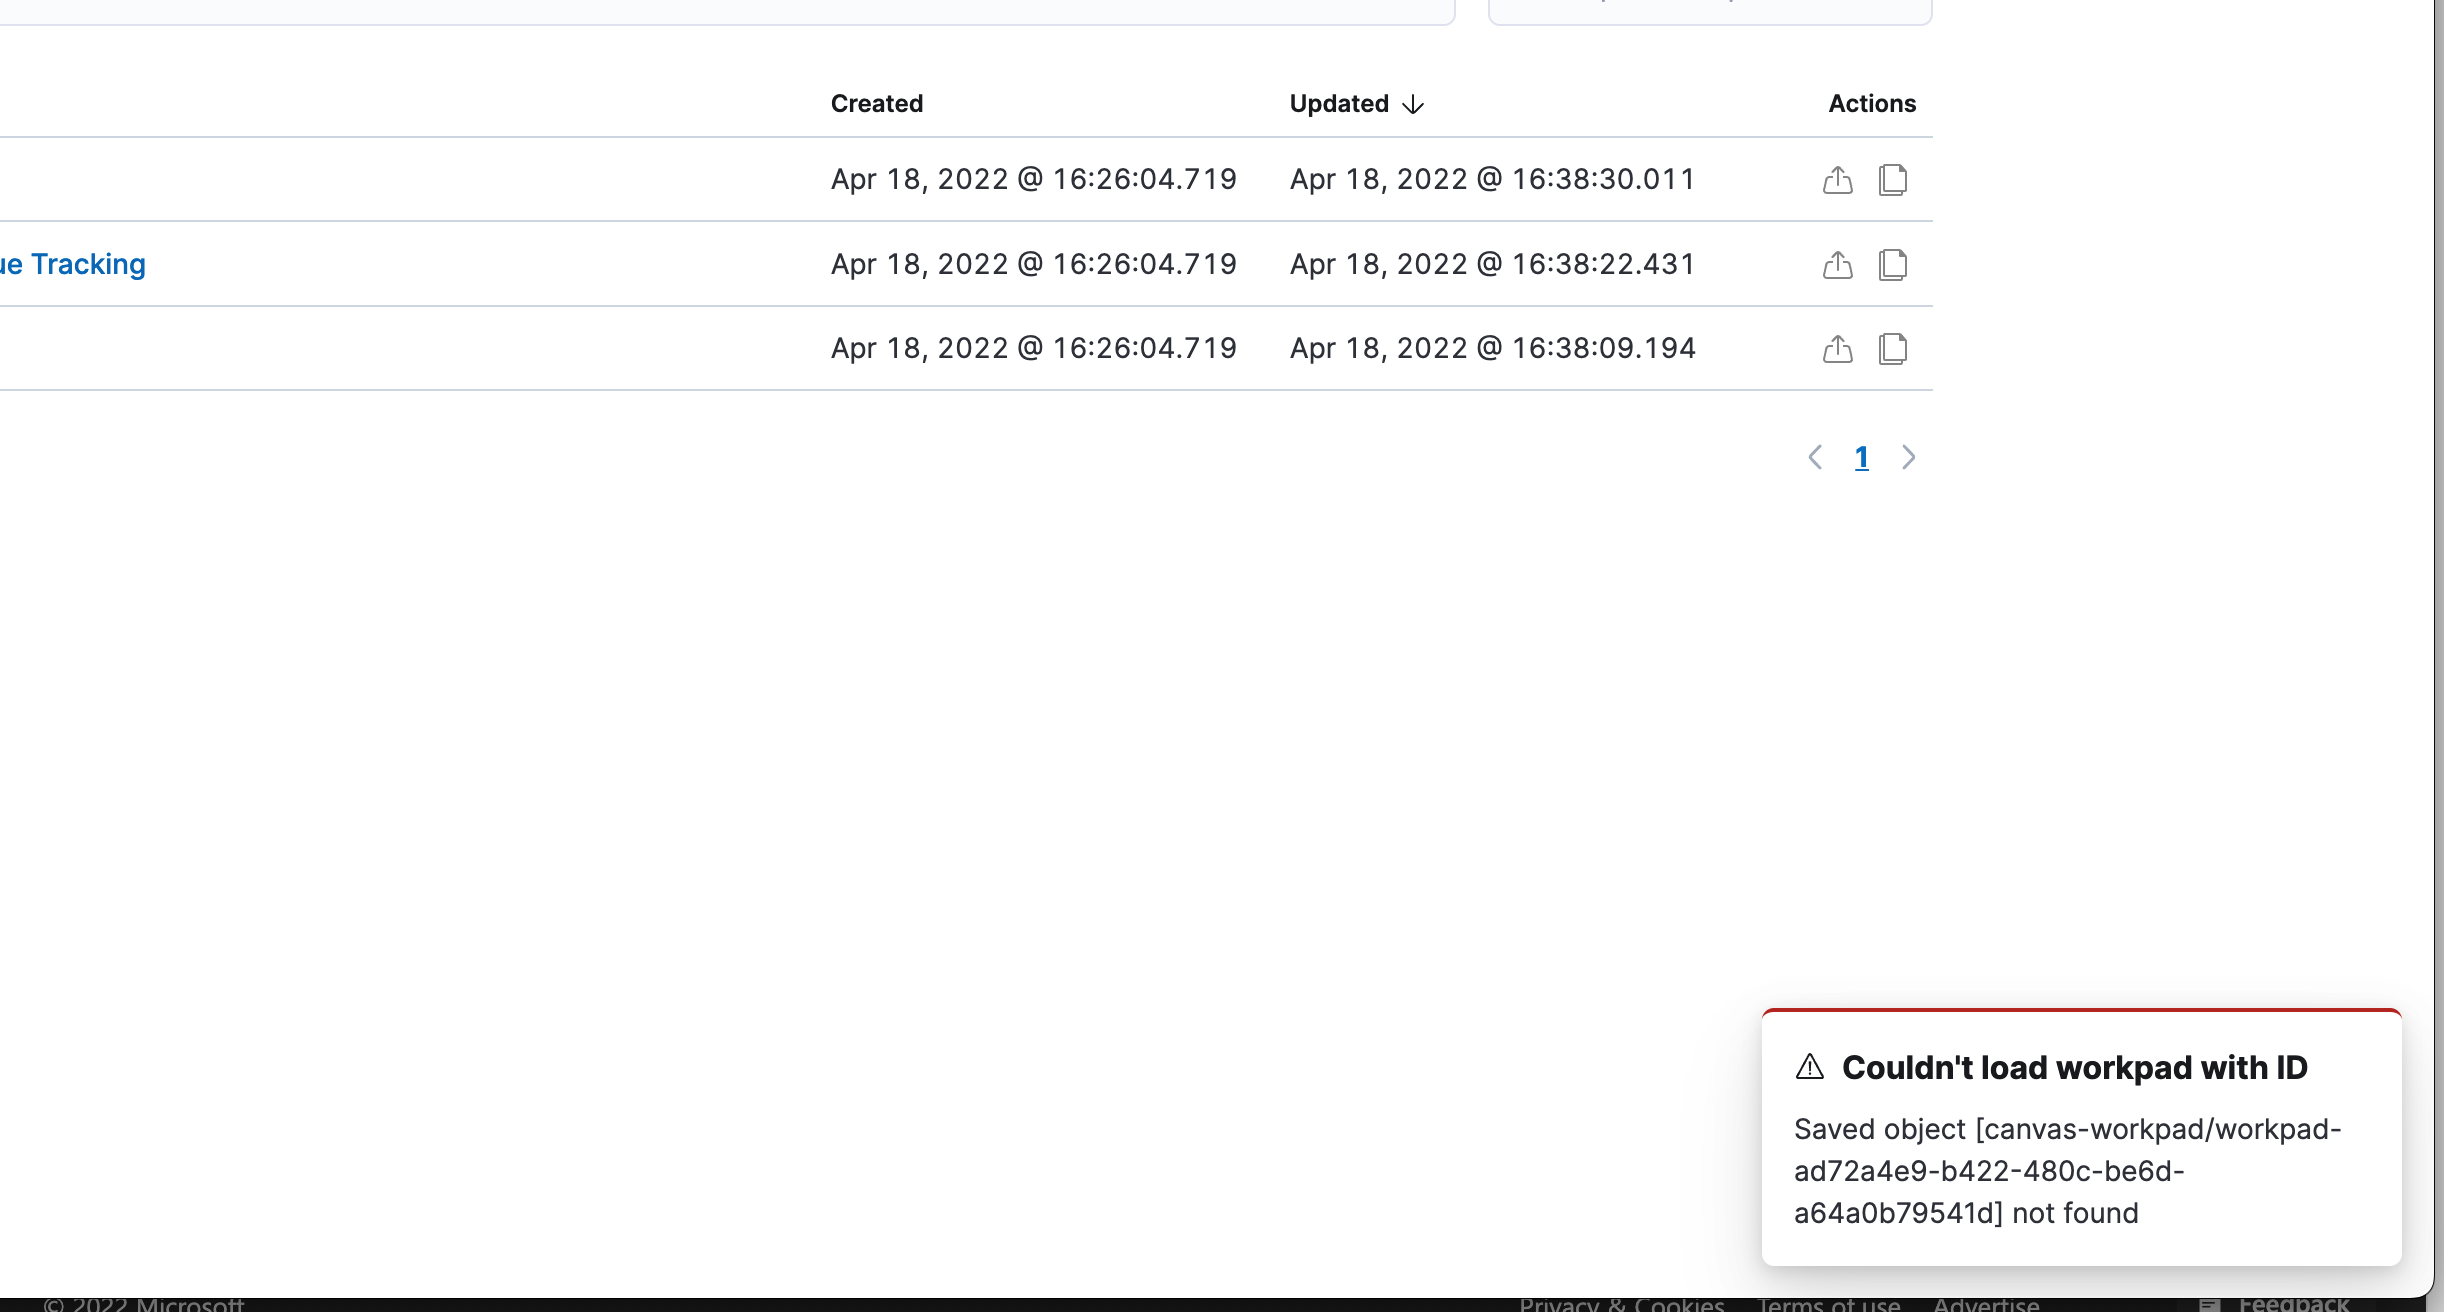Clone the Issue Tracking workpad
The image size is (2444, 1312).
point(1893,264)
